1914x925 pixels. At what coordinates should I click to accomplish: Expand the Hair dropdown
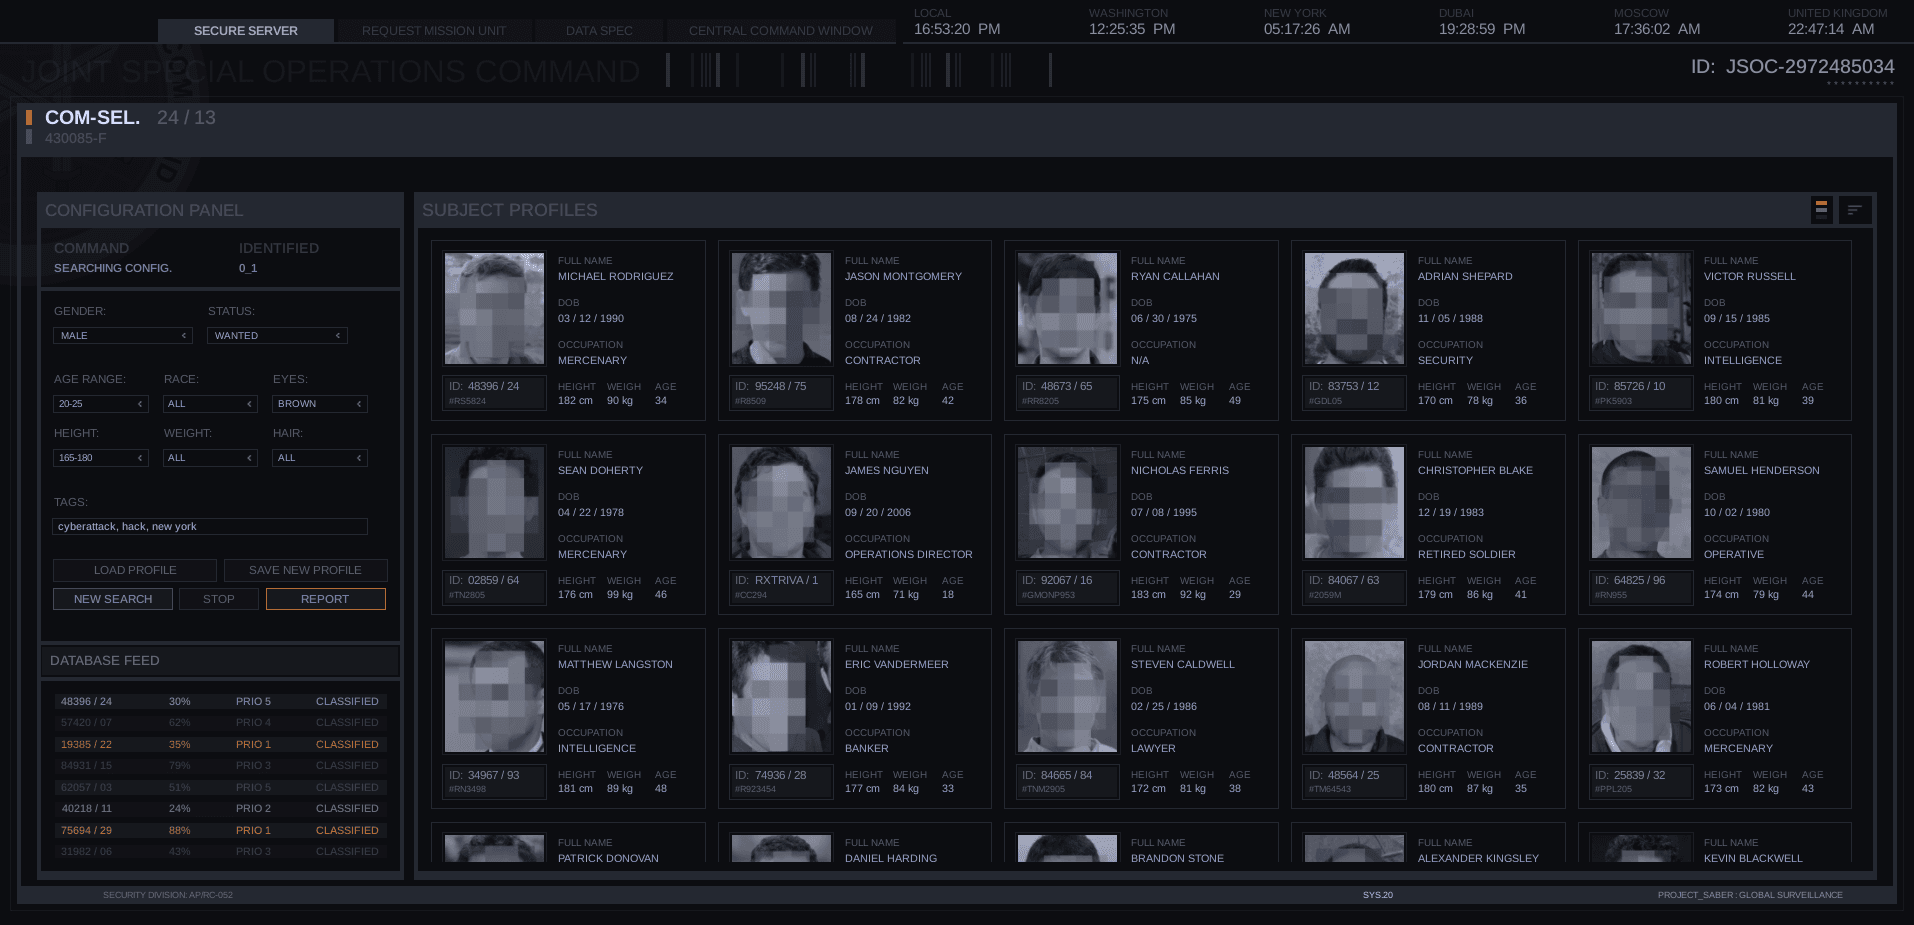320,457
